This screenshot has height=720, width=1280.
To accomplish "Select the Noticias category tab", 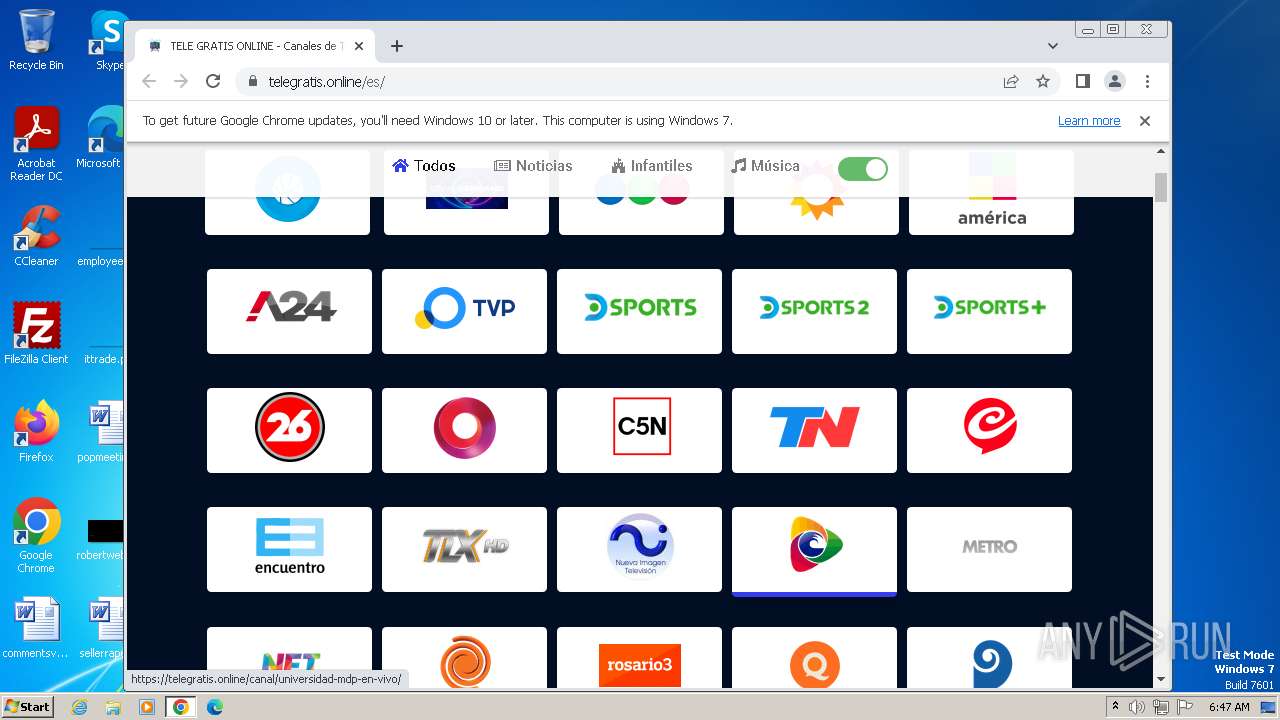I will 533,166.
